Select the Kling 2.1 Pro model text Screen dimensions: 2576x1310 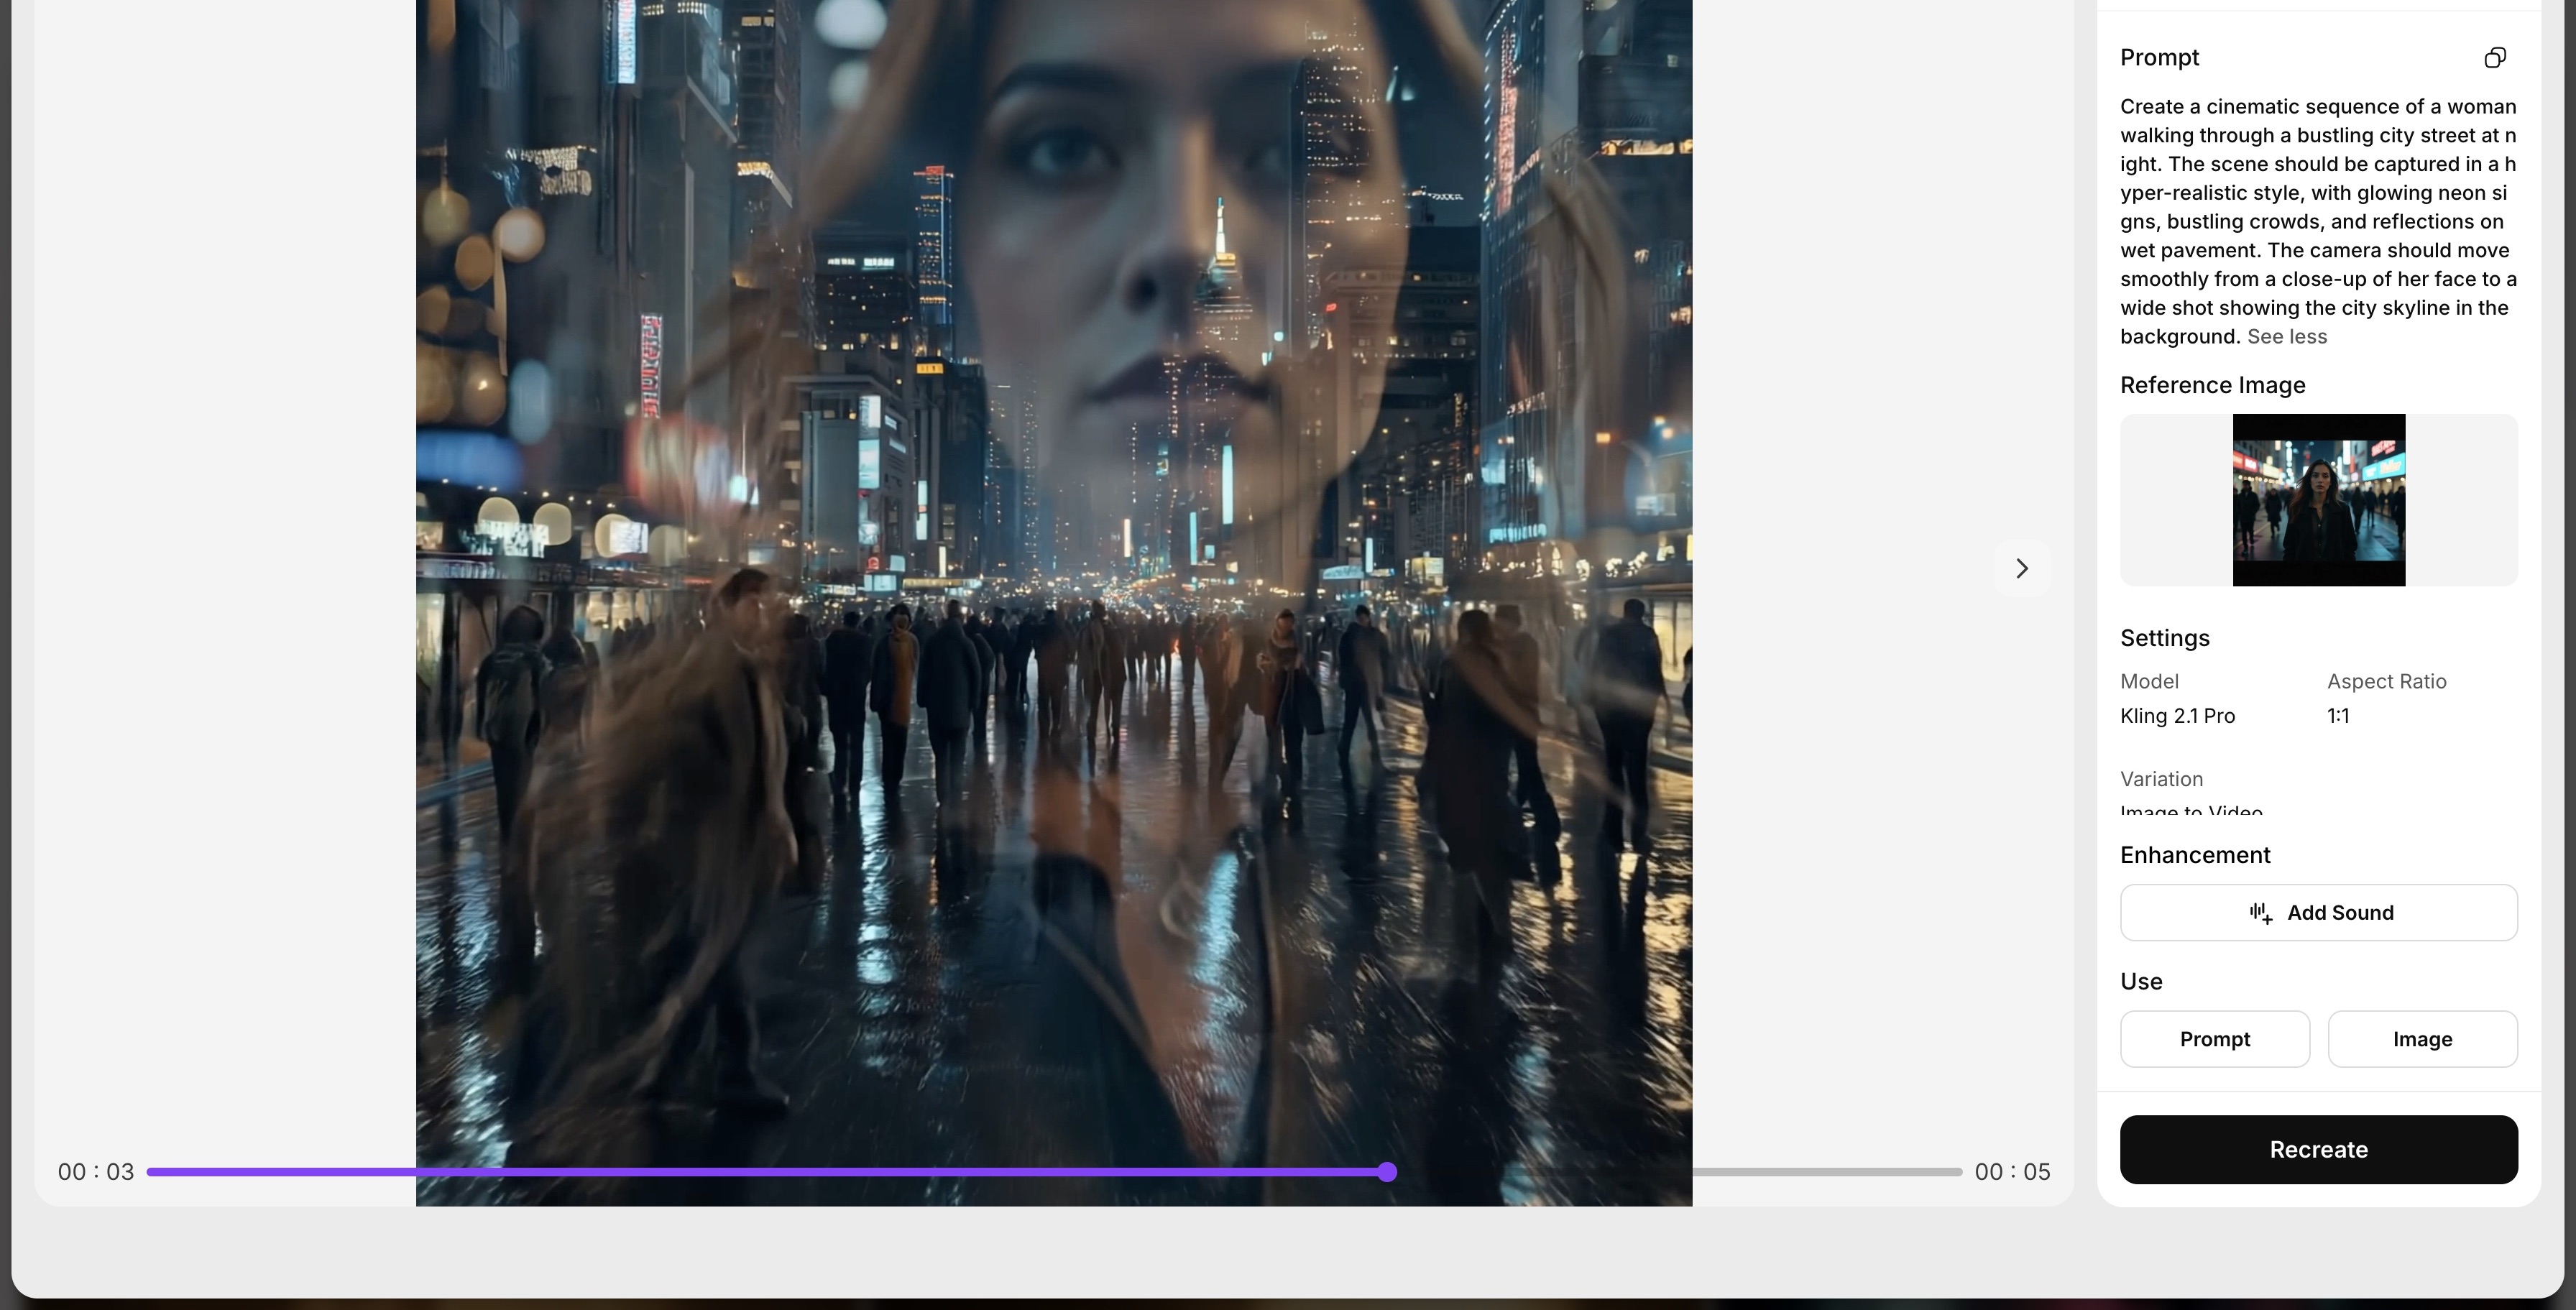(x=2177, y=716)
